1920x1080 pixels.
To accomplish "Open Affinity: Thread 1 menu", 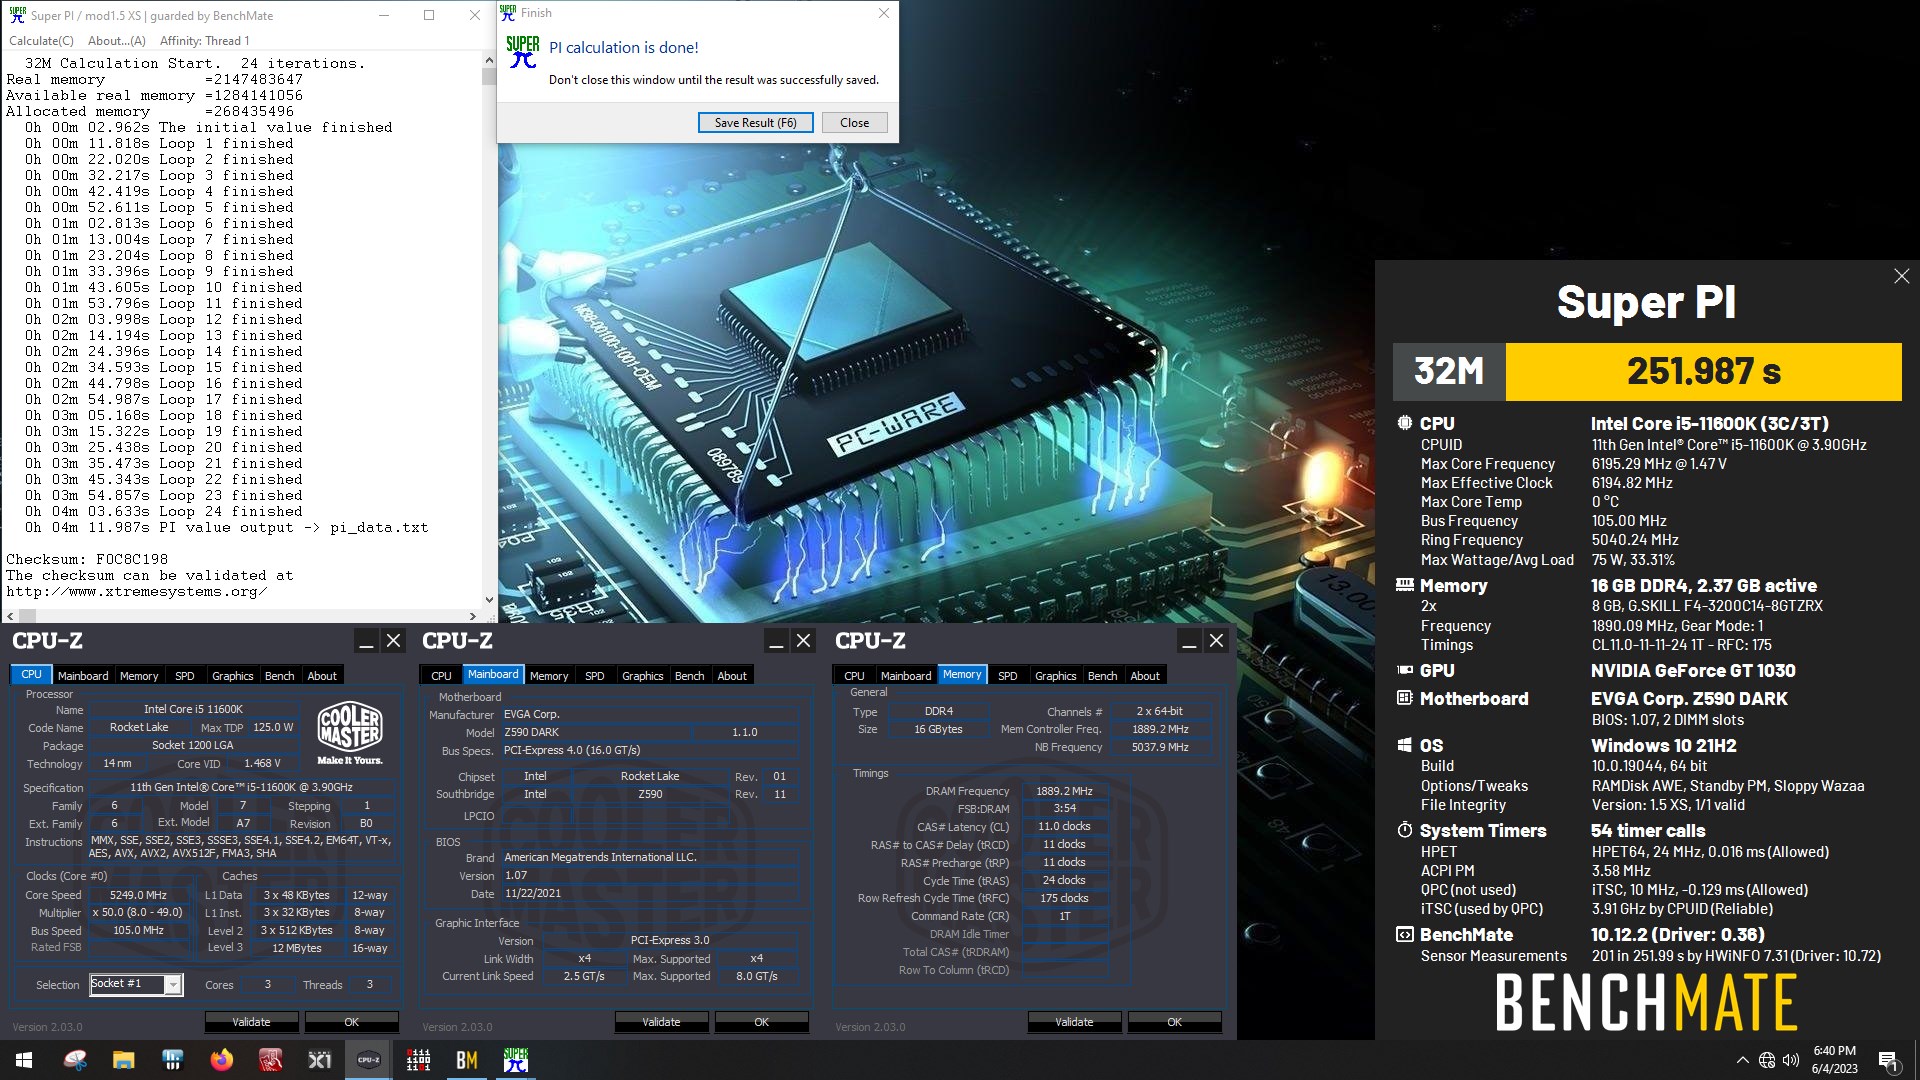I will (x=204, y=41).
